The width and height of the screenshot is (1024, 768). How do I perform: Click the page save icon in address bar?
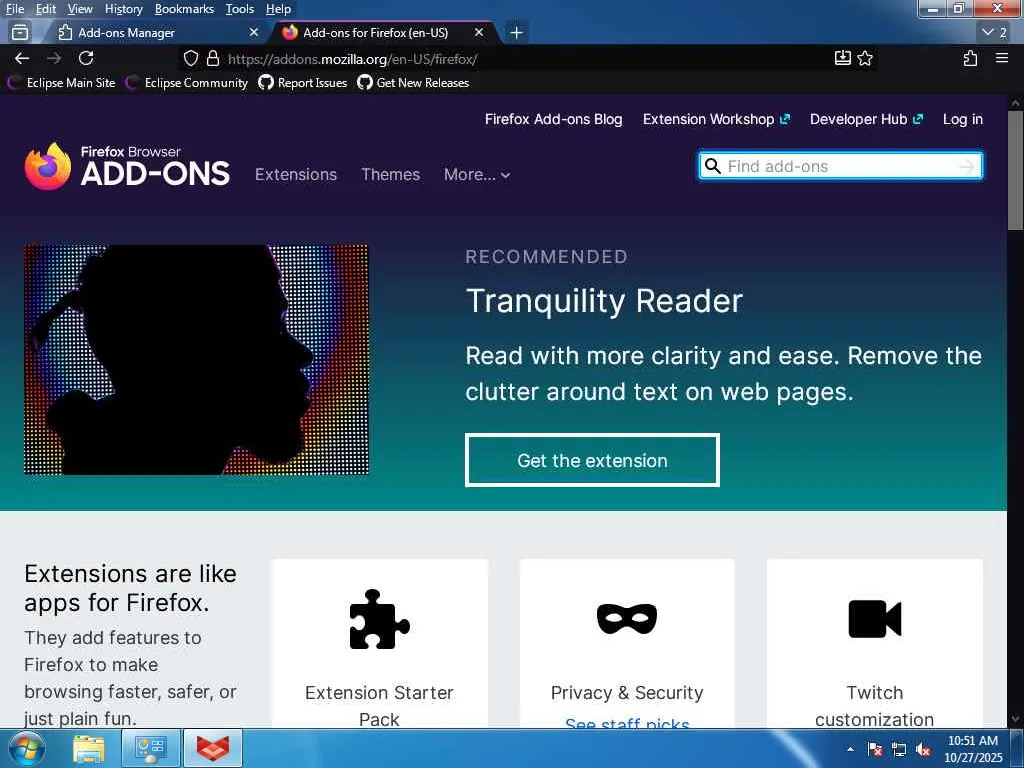point(842,58)
